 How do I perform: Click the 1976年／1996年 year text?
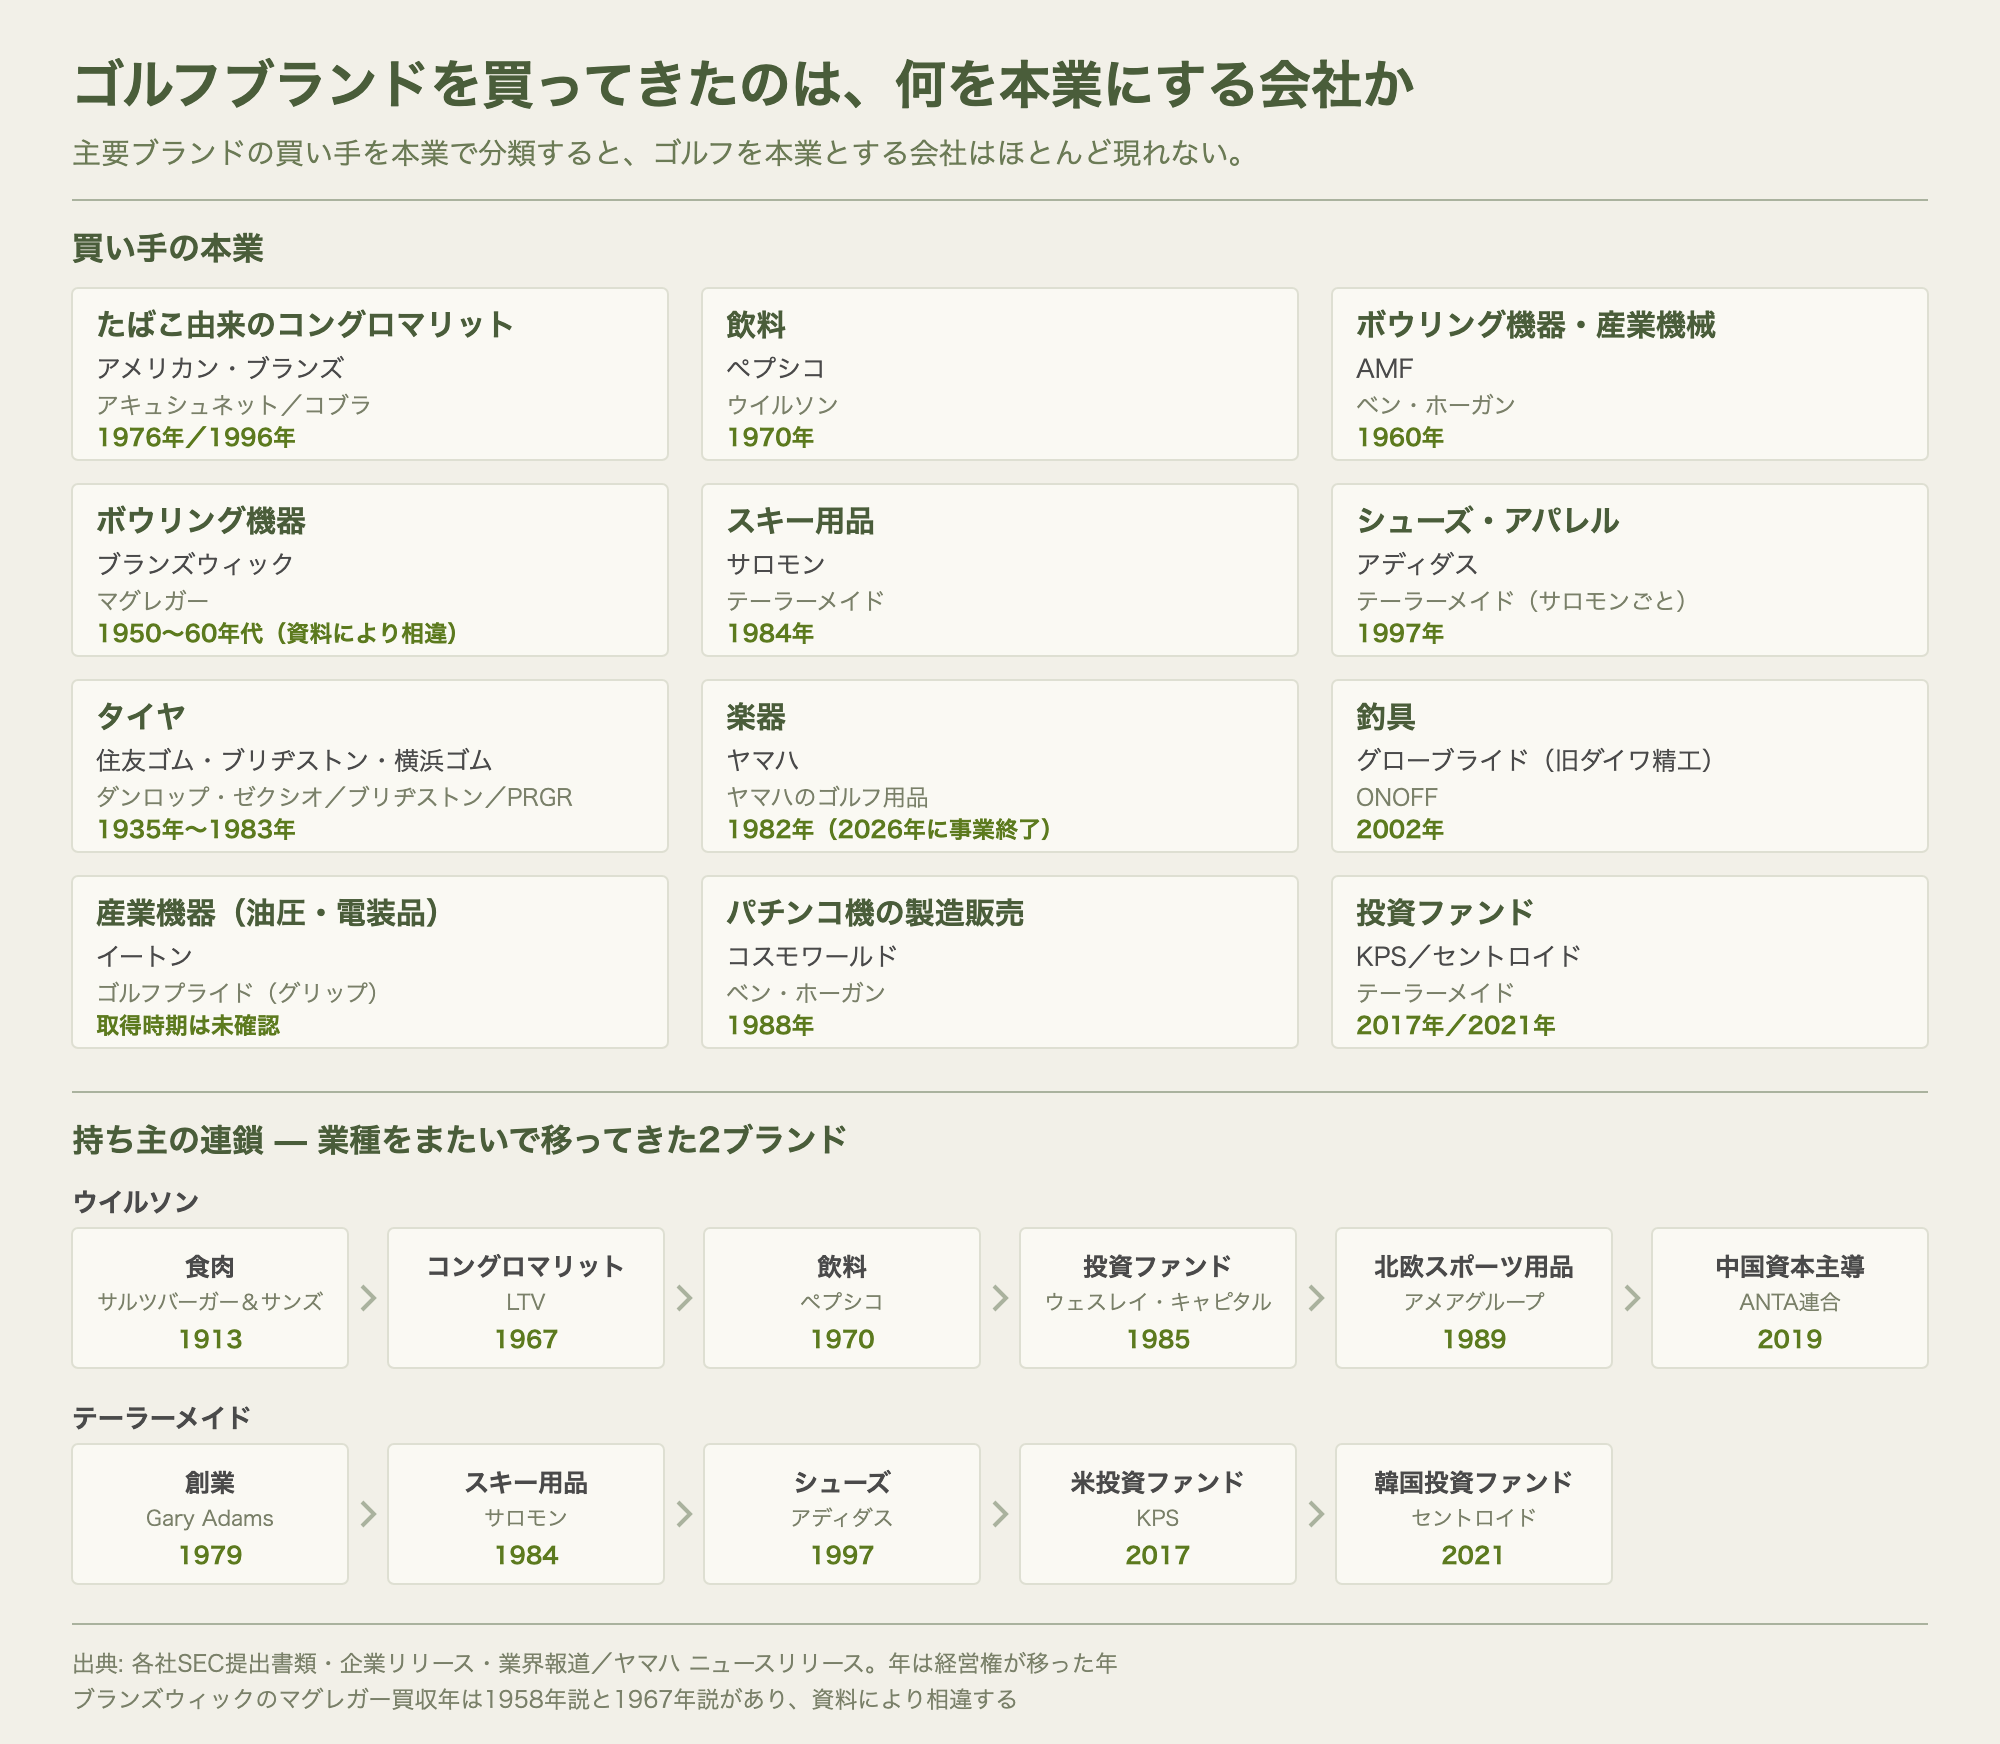pos(196,437)
